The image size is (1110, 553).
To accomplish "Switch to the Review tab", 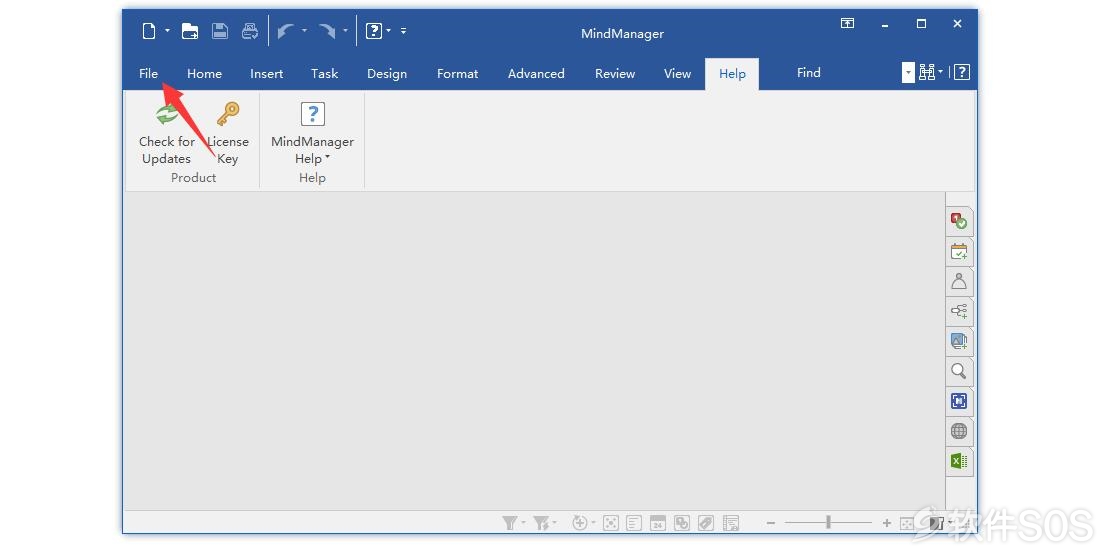I will [x=614, y=74].
